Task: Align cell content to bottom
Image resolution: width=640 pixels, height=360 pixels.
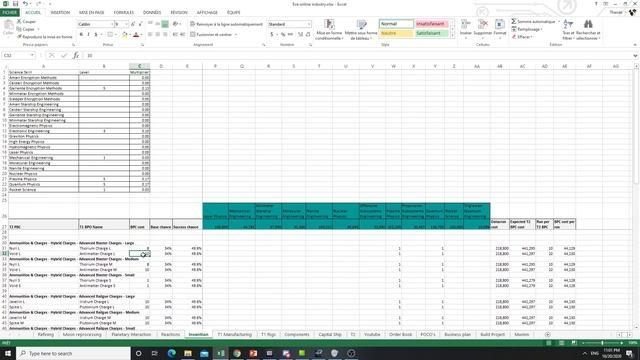Action: pyautogui.click(x=165, y=24)
